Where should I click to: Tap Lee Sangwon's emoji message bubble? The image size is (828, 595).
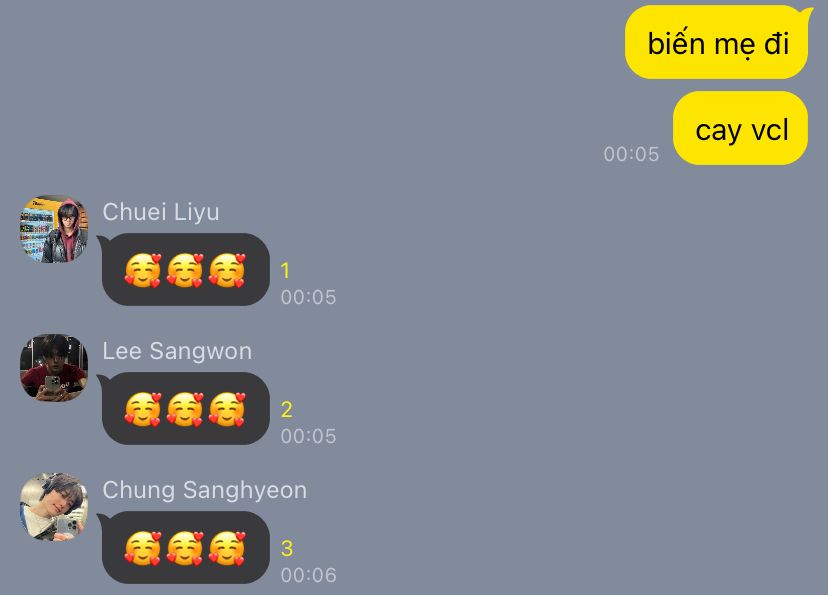pyautogui.click(x=185, y=409)
